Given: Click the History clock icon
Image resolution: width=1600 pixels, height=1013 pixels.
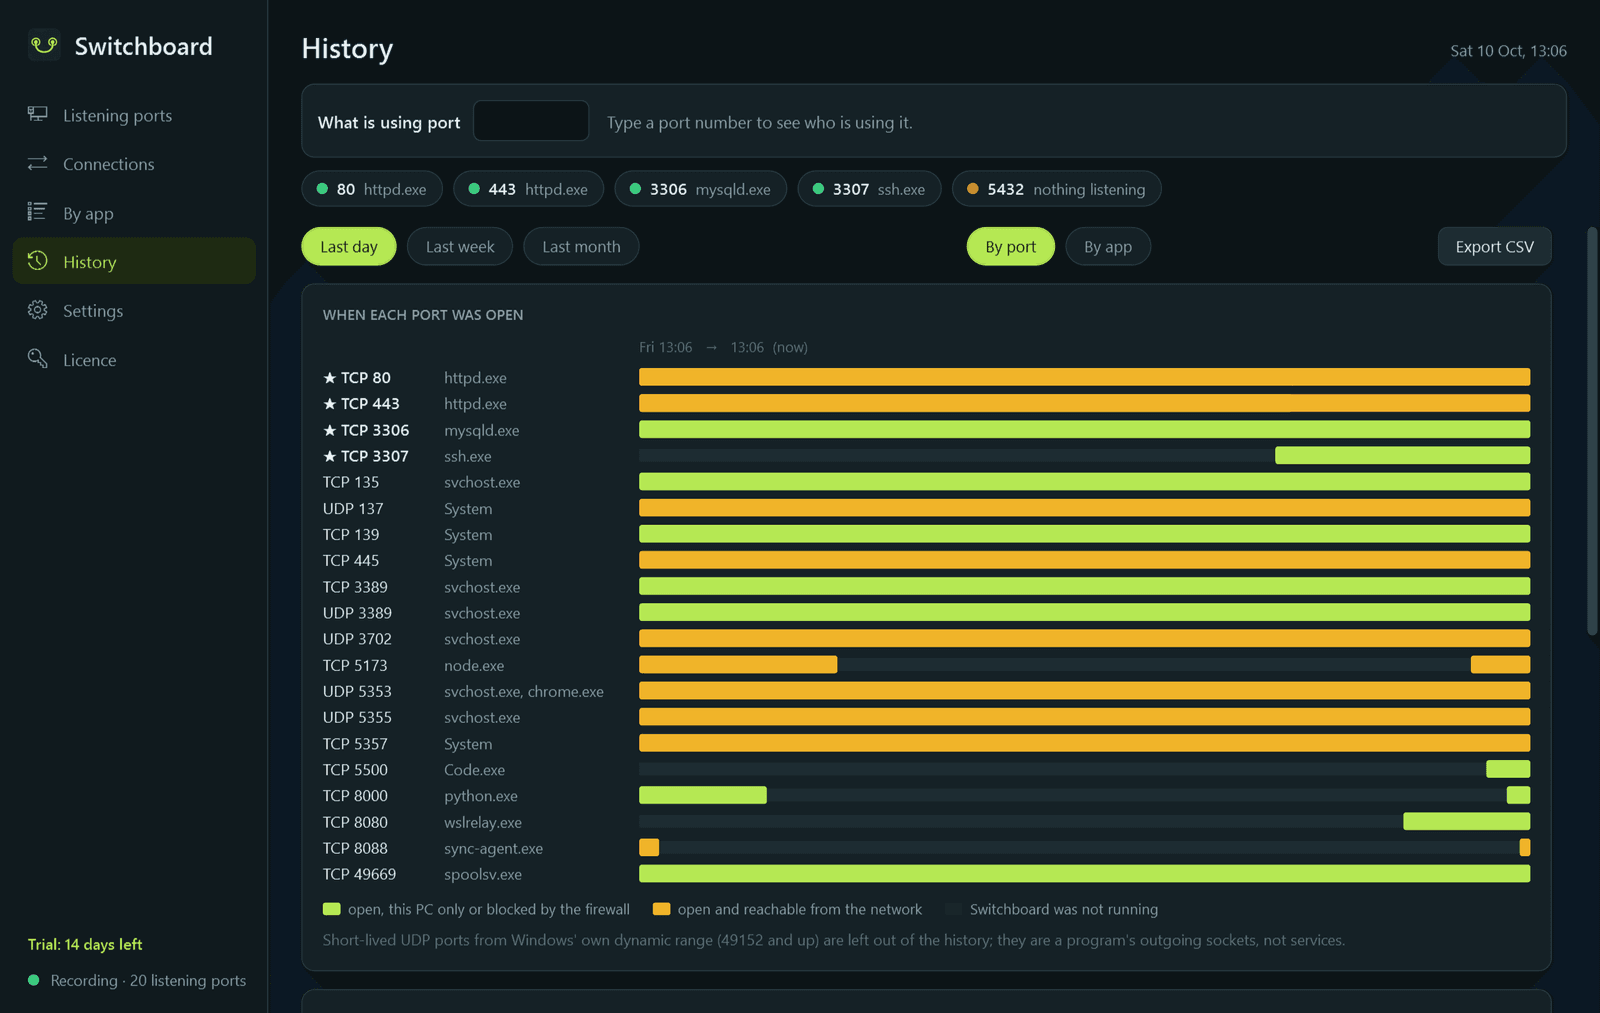Looking at the screenshot, I should [x=38, y=261].
